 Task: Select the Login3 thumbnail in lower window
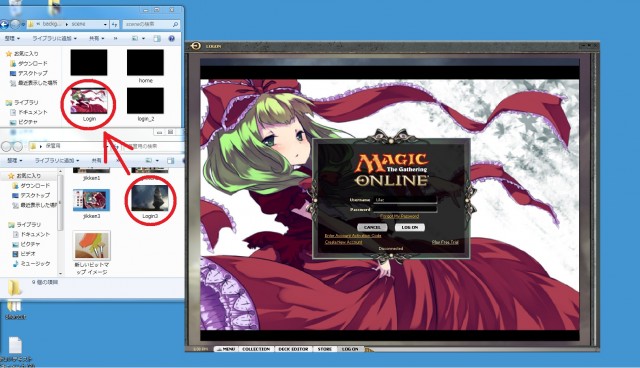click(x=150, y=202)
